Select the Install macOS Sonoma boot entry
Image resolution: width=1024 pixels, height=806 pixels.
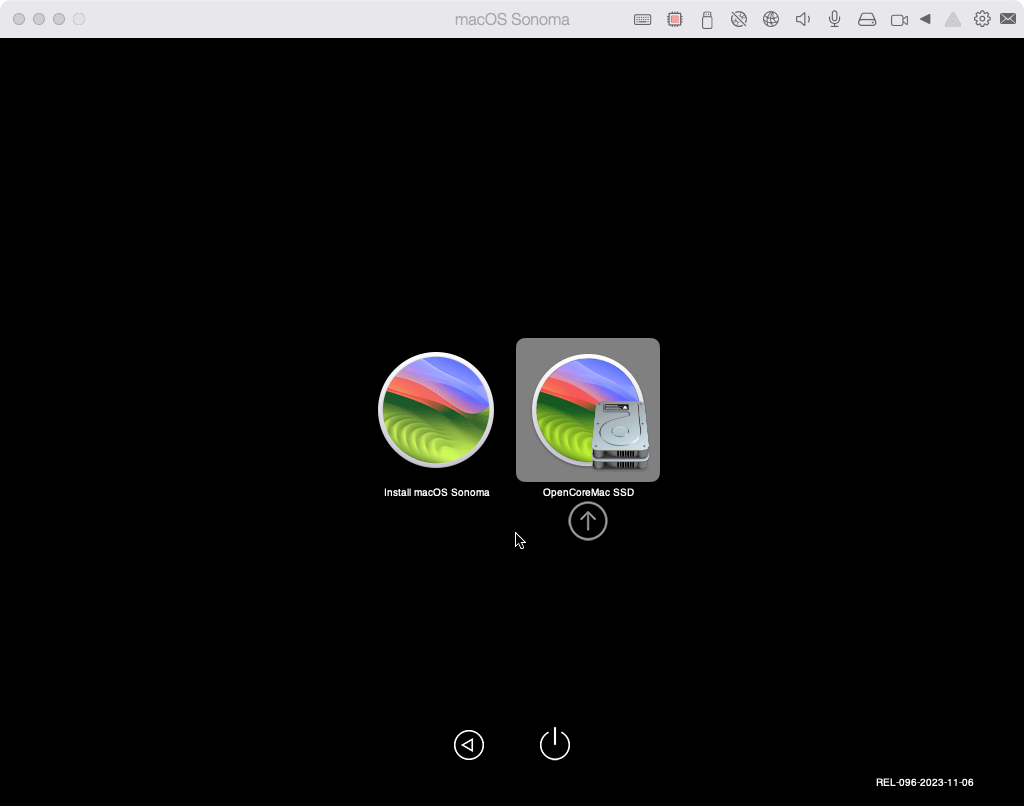pos(436,410)
